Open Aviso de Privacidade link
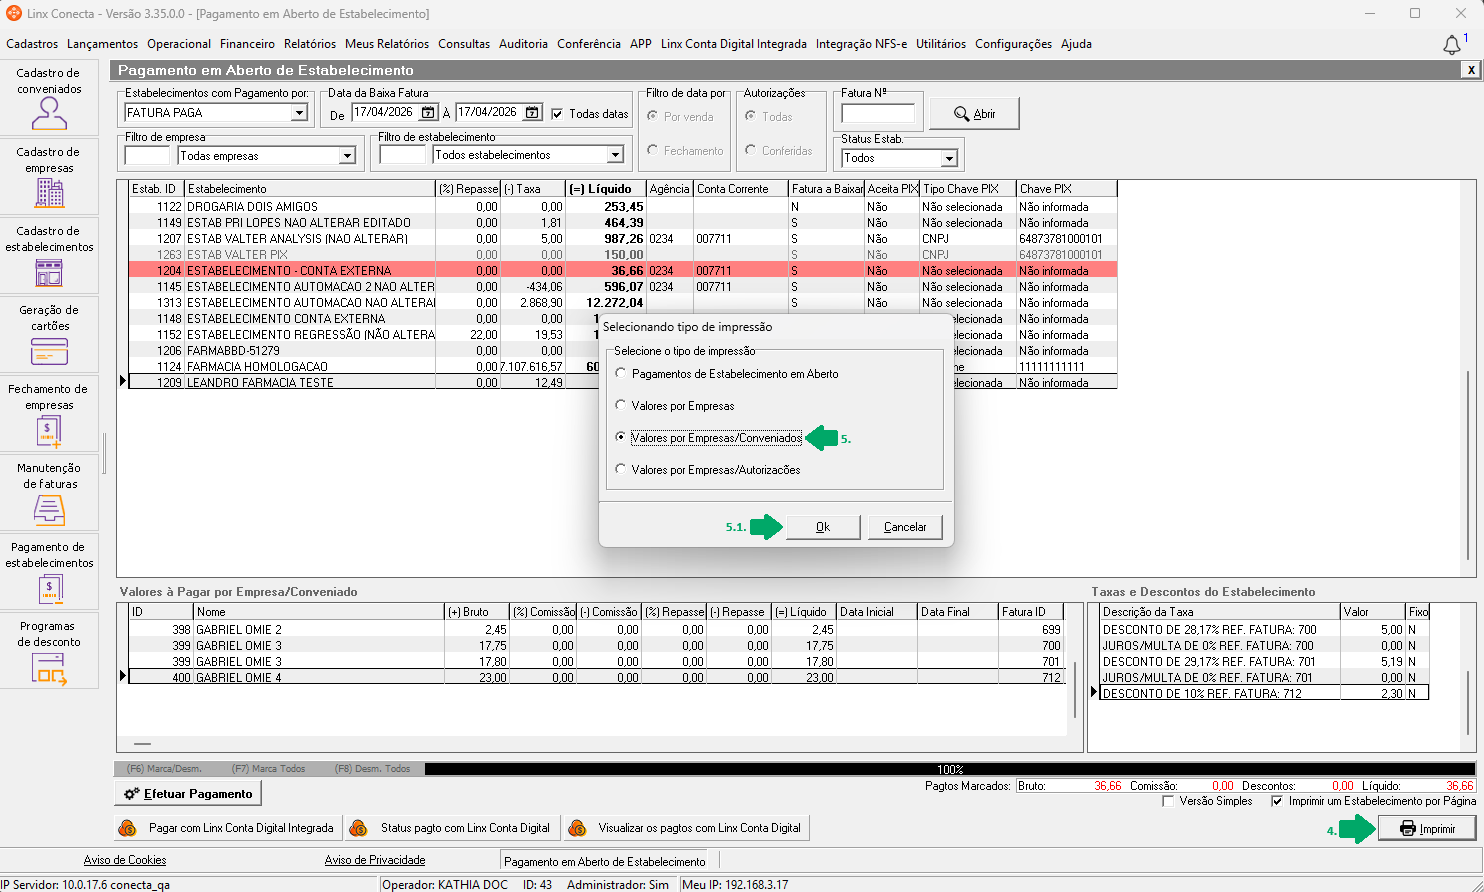 click(375, 860)
